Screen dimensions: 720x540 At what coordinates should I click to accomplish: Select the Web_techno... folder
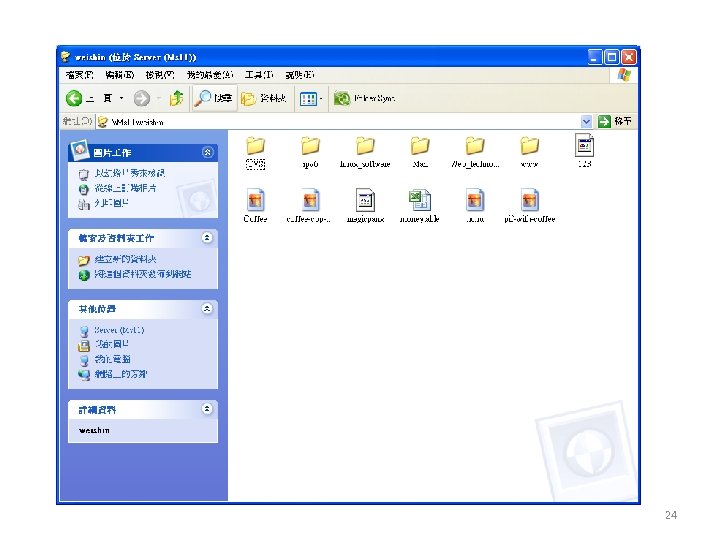click(475, 152)
